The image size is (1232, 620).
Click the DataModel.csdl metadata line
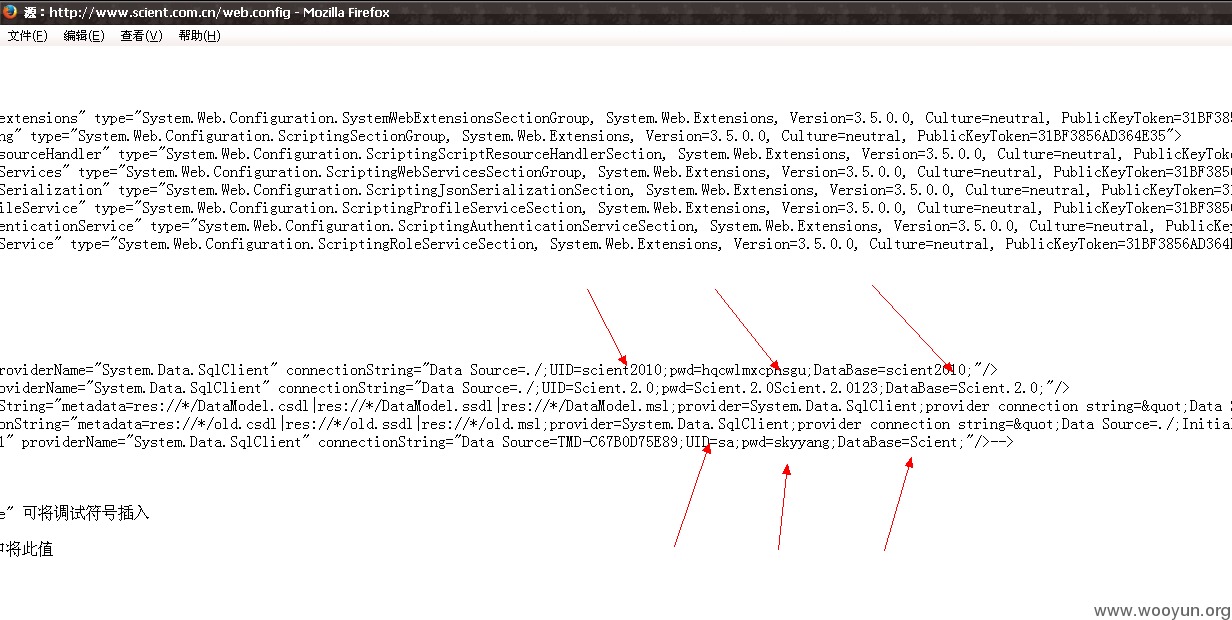point(616,406)
